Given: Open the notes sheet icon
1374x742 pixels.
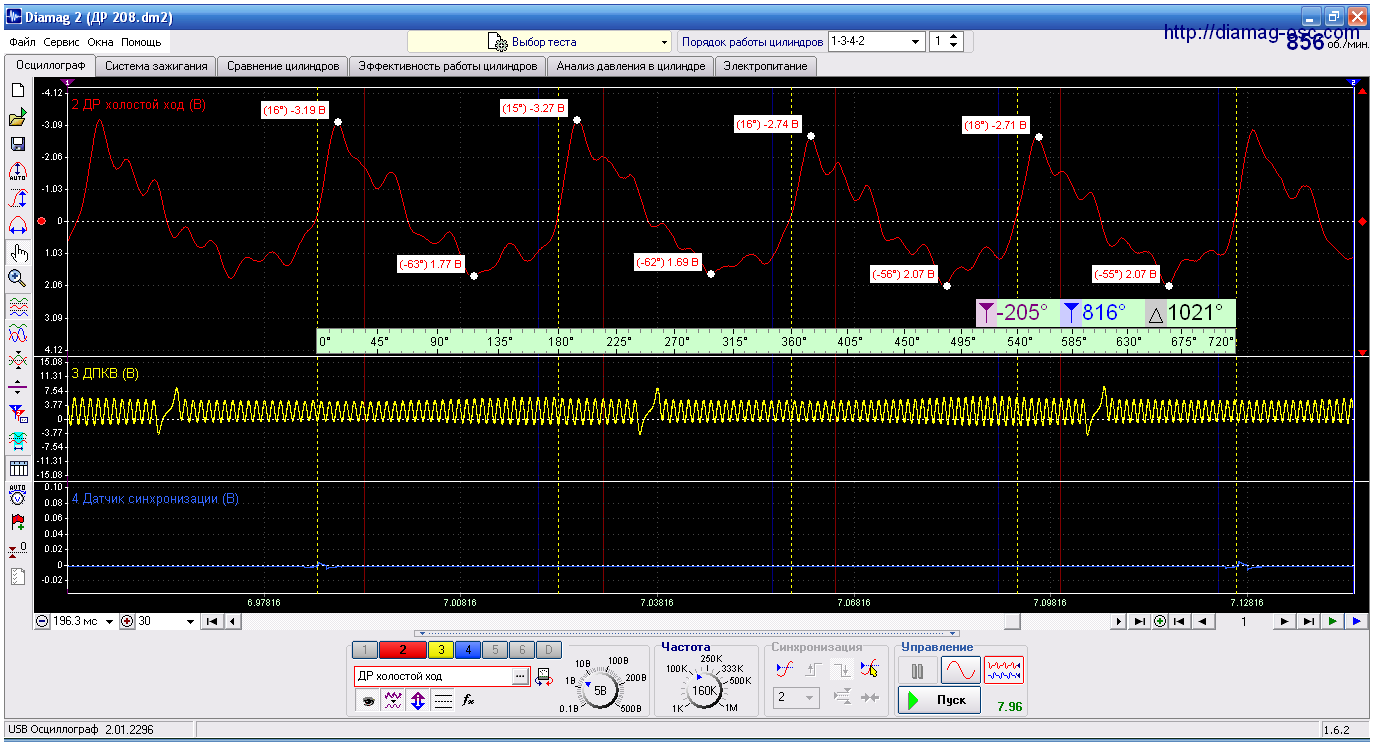Looking at the screenshot, I should pyautogui.click(x=17, y=577).
